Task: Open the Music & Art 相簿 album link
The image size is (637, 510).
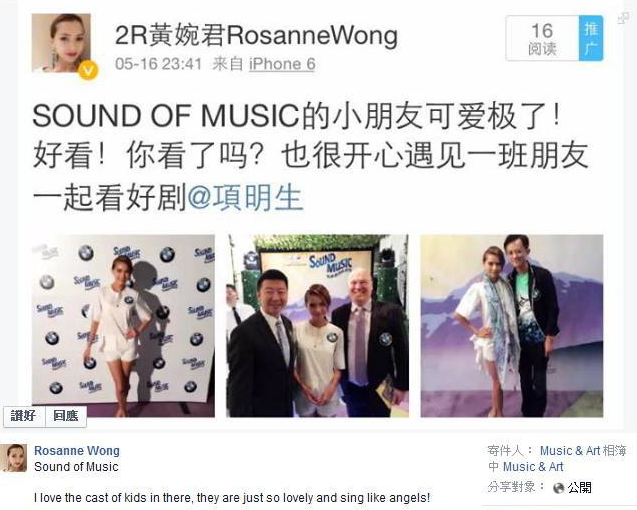Action: pyautogui.click(x=583, y=451)
